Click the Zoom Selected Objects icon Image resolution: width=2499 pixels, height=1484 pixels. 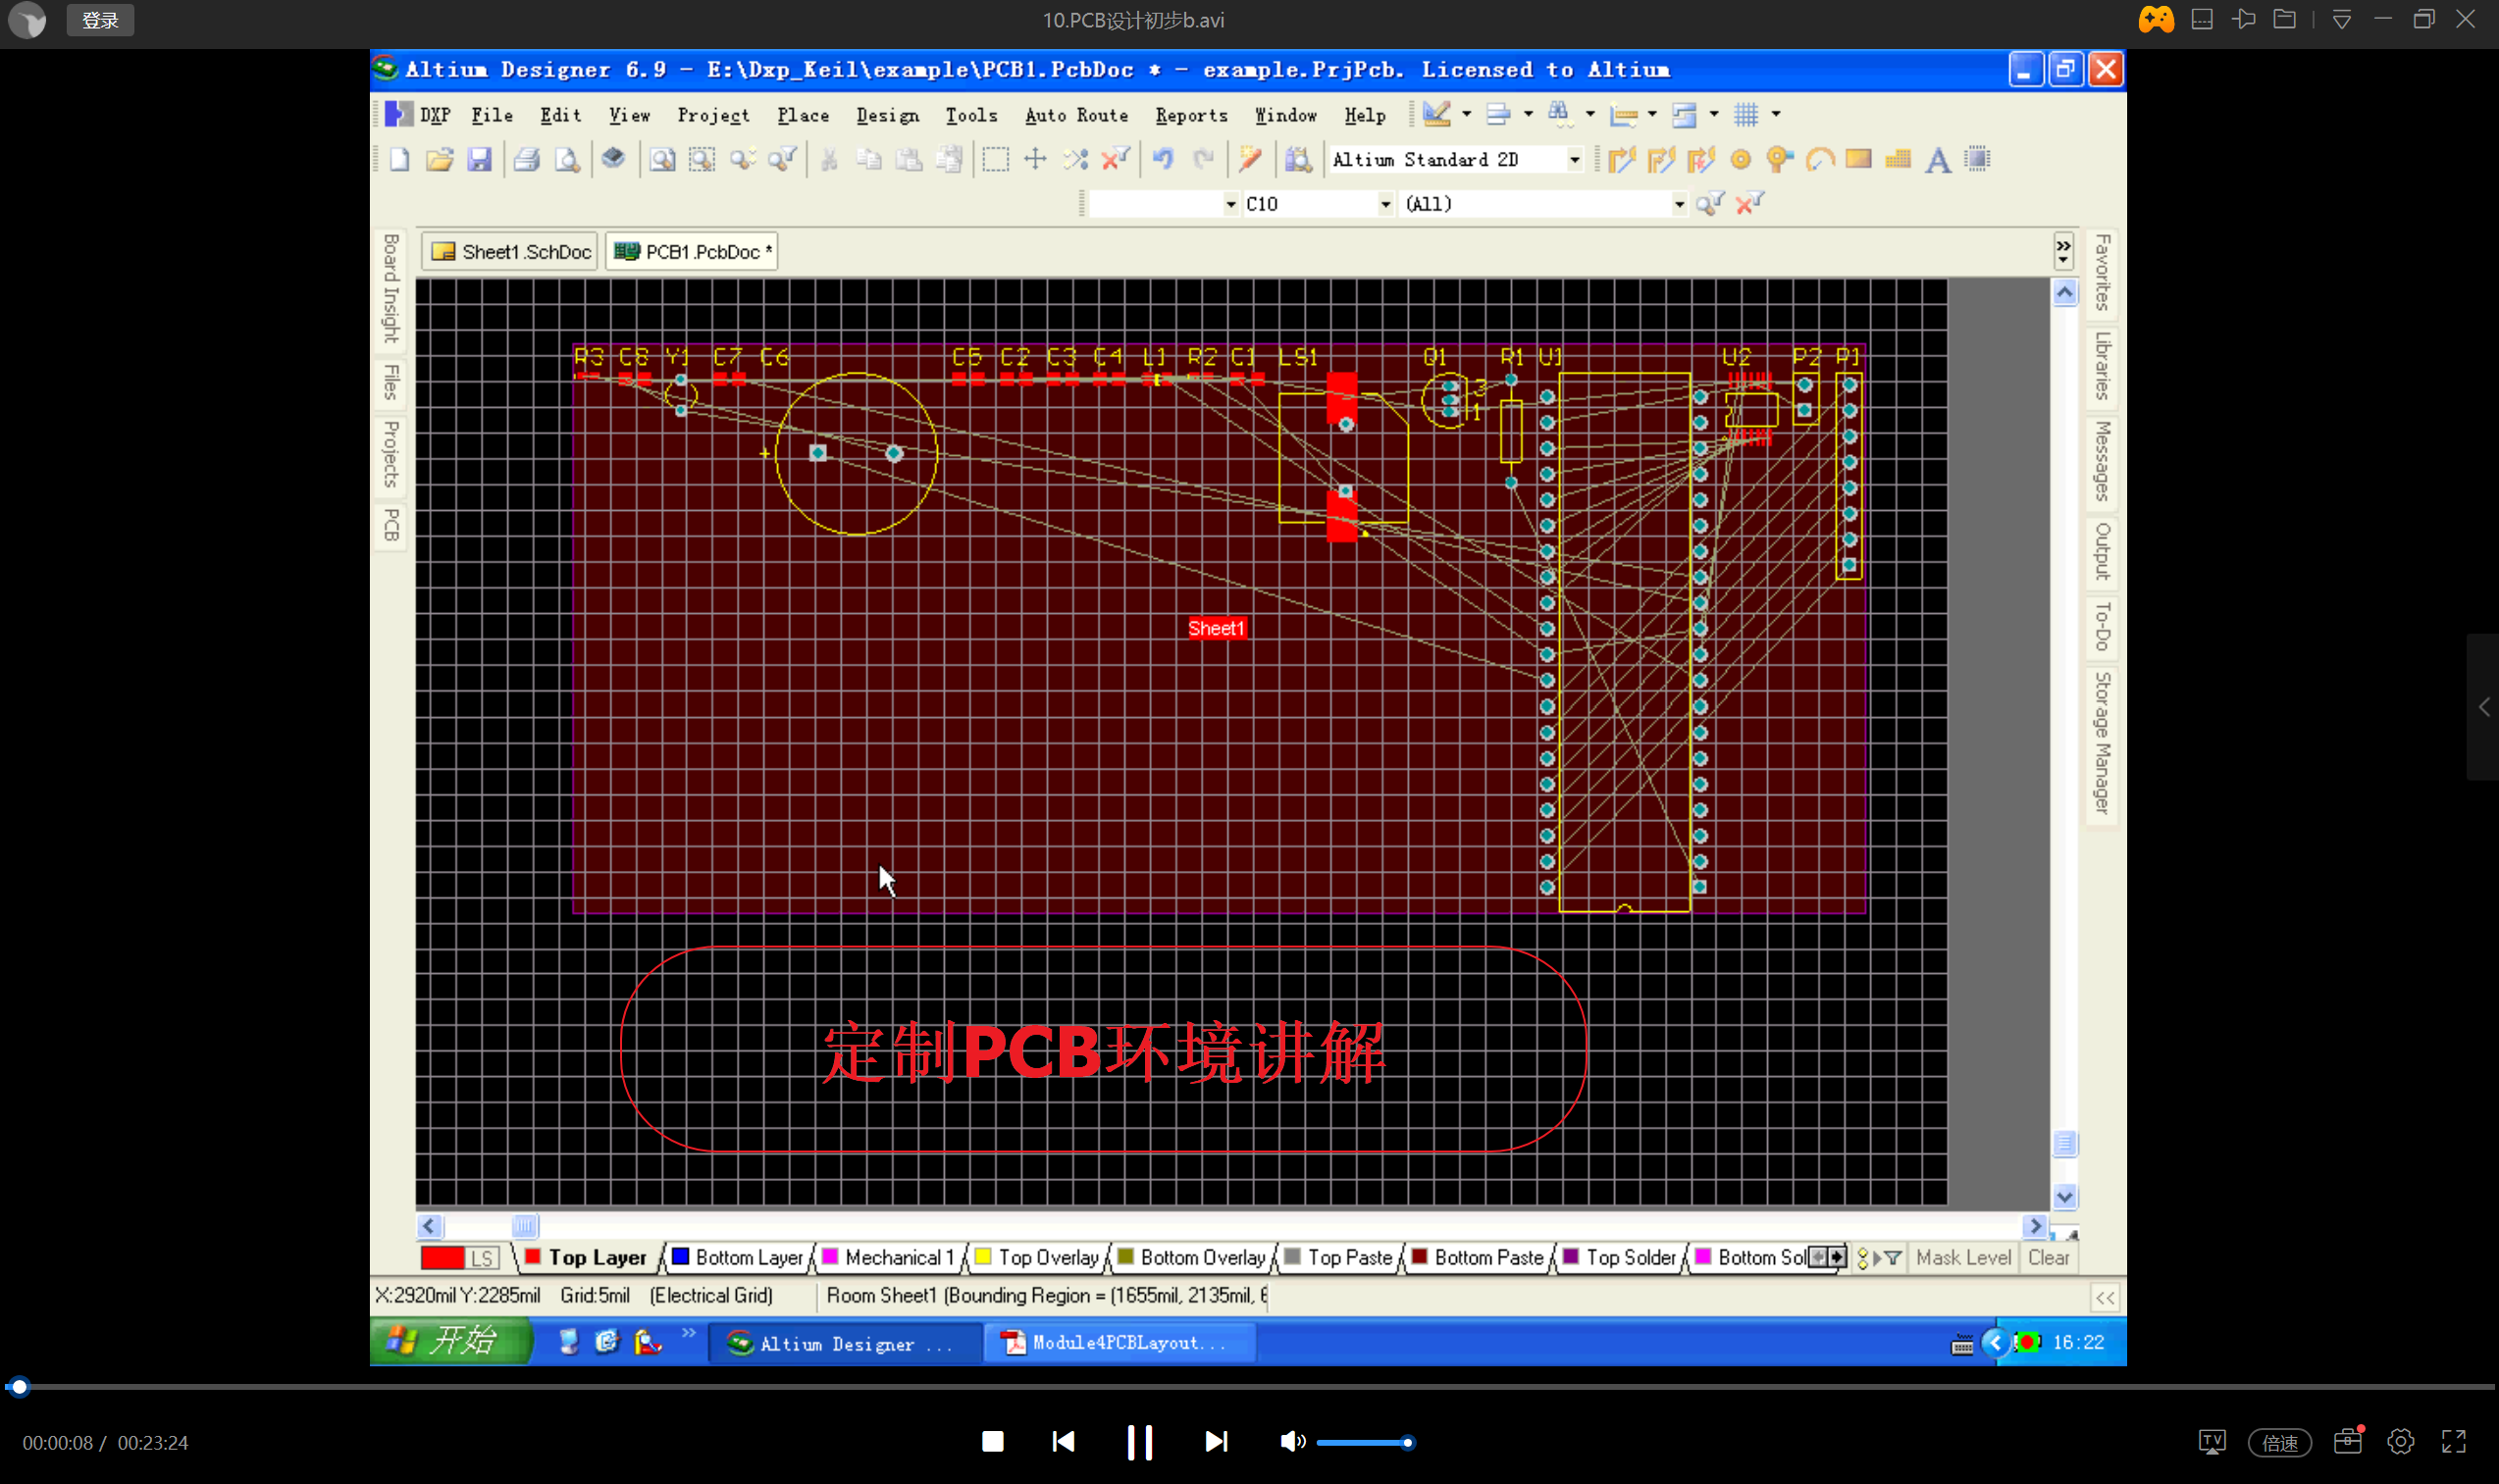[x=742, y=159]
